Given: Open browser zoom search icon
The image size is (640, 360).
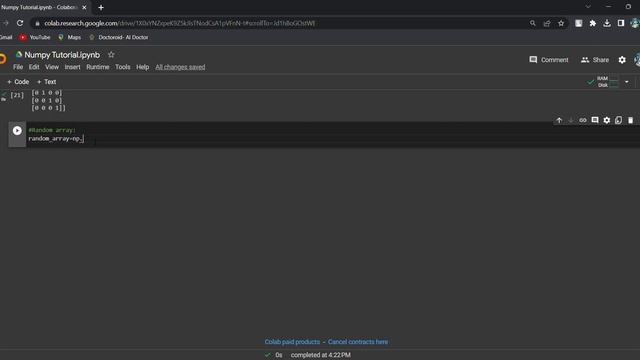Looking at the screenshot, I should [x=533, y=23].
